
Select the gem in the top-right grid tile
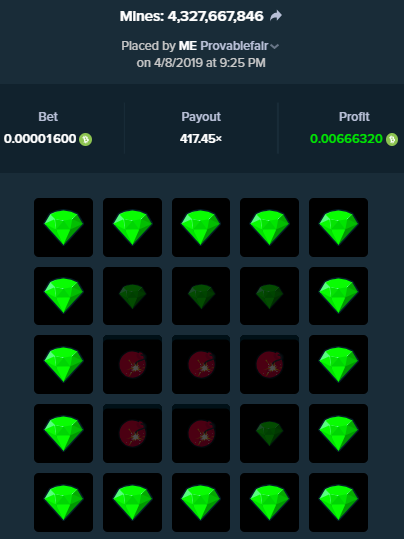click(338, 227)
